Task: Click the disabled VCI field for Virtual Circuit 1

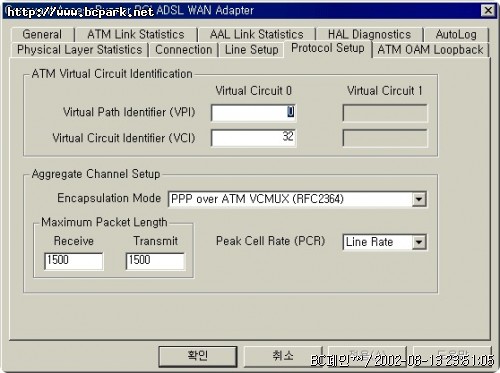Action: click(x=385, y=138)
